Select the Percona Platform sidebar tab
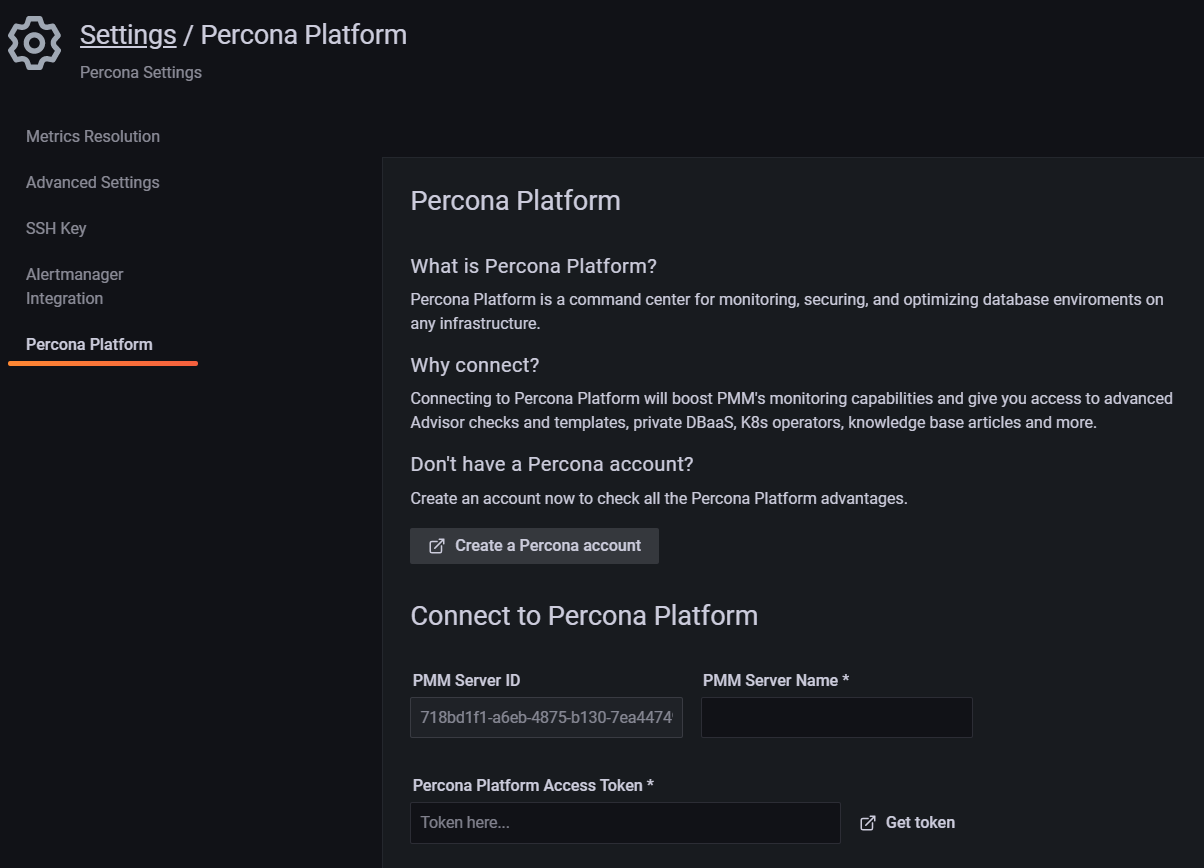Screen dimensions: 1204x868 pos(89,344)
